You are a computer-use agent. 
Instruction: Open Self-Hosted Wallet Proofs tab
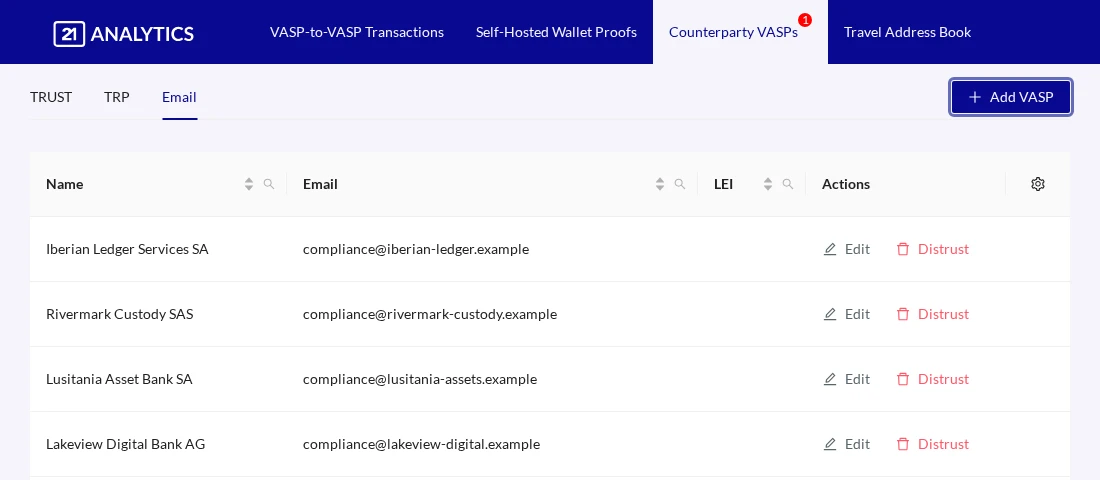[556, 32]
